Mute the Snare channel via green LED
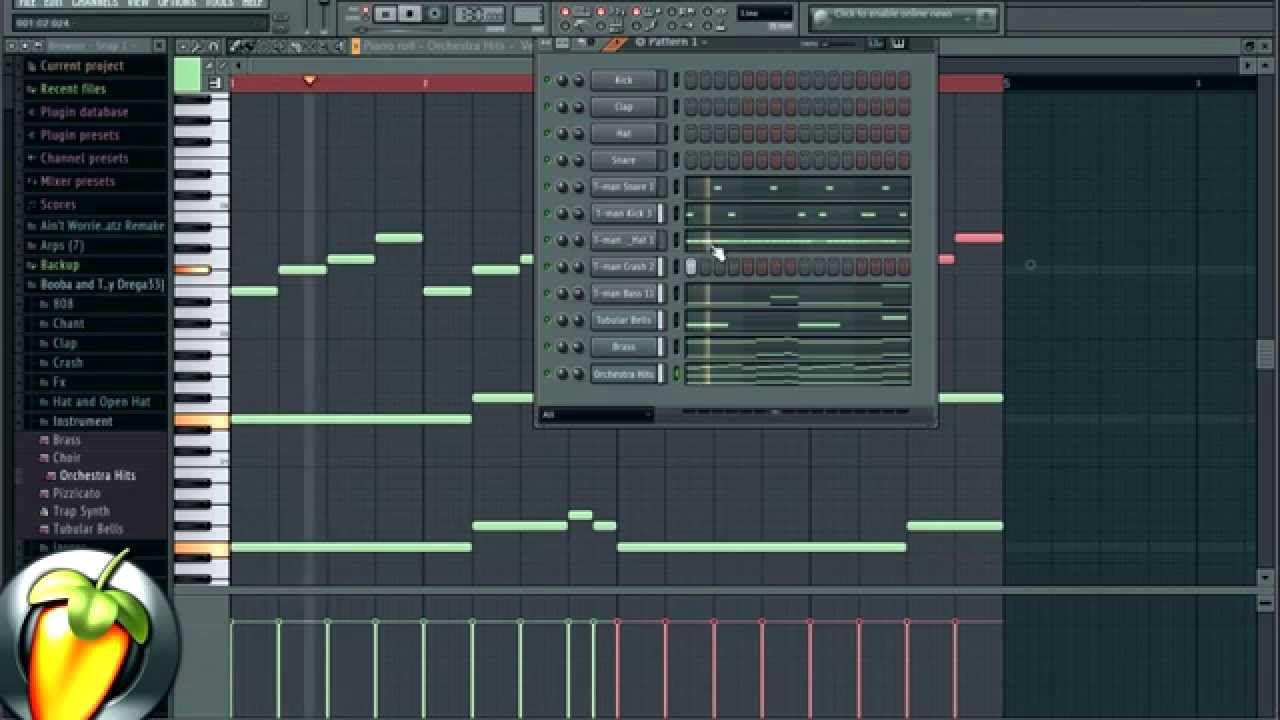Image resolution: width=1280 pixels, height=720 pixels. [x=546, y=160]
